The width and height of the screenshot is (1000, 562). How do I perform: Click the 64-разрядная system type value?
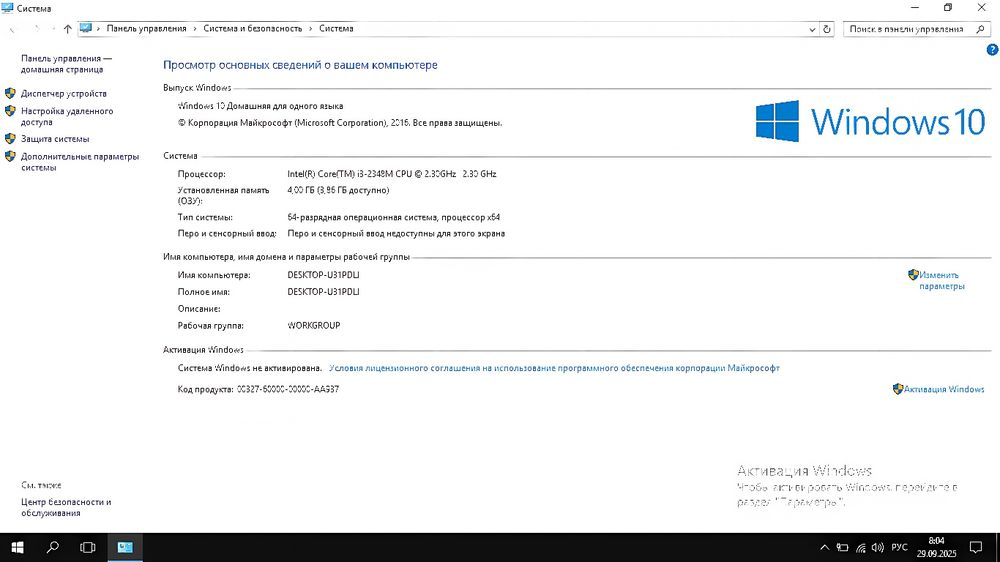[393, 217]
